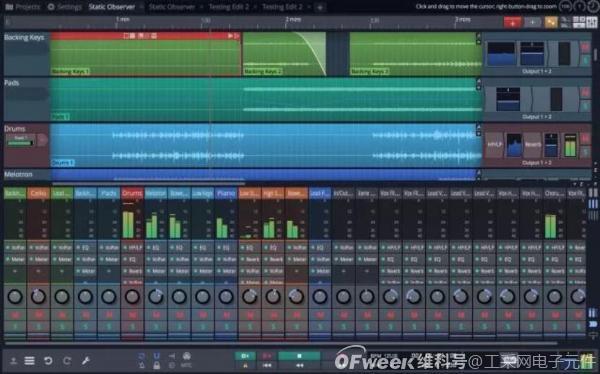Open the HP/LP plugin on Drums track
This screenshot has height=374, width=600.
(x=494, y=145)
